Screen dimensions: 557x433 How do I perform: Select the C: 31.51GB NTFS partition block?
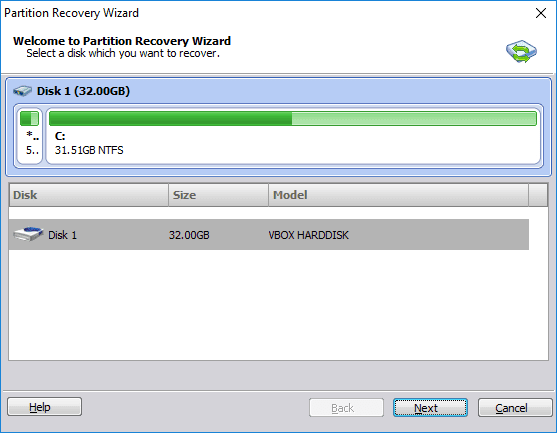click(293, 136)
